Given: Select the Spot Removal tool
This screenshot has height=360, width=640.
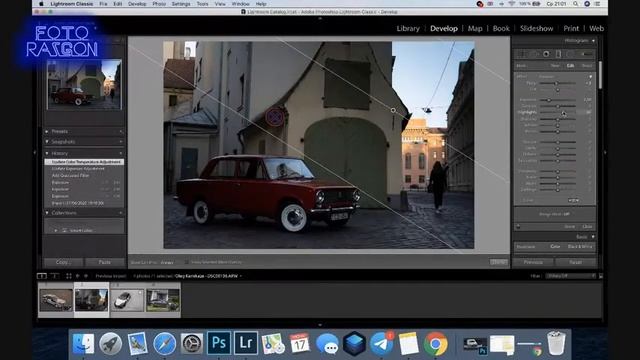Looking at the screenshot, I should click(535, 54).
